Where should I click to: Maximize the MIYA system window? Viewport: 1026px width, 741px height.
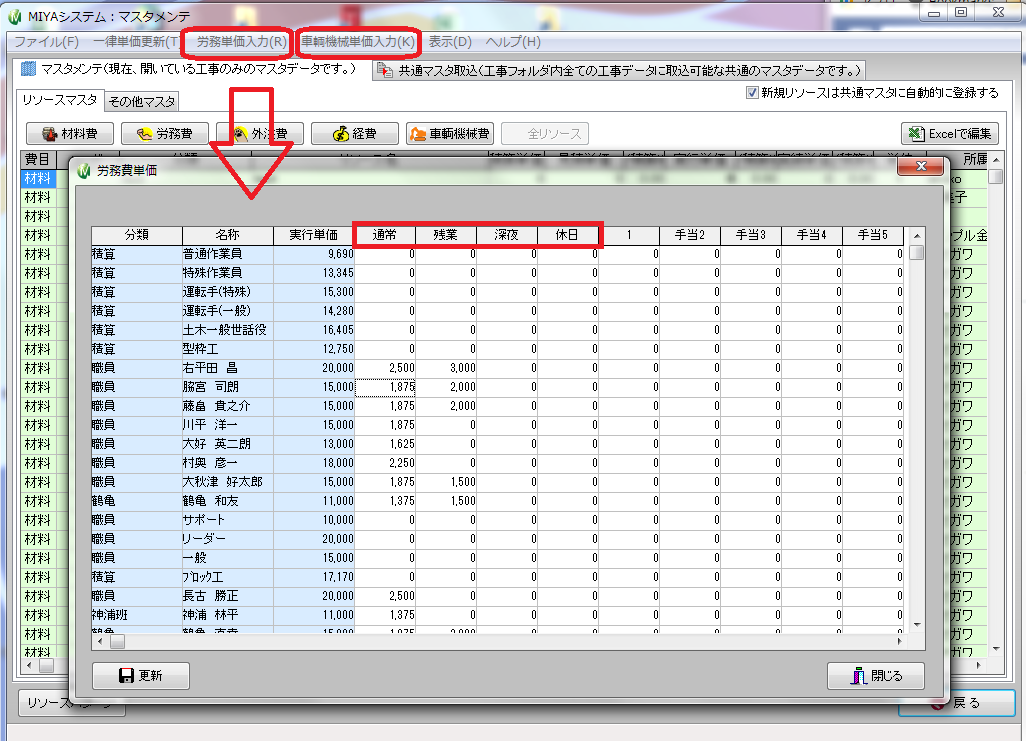tap(961, 12)
